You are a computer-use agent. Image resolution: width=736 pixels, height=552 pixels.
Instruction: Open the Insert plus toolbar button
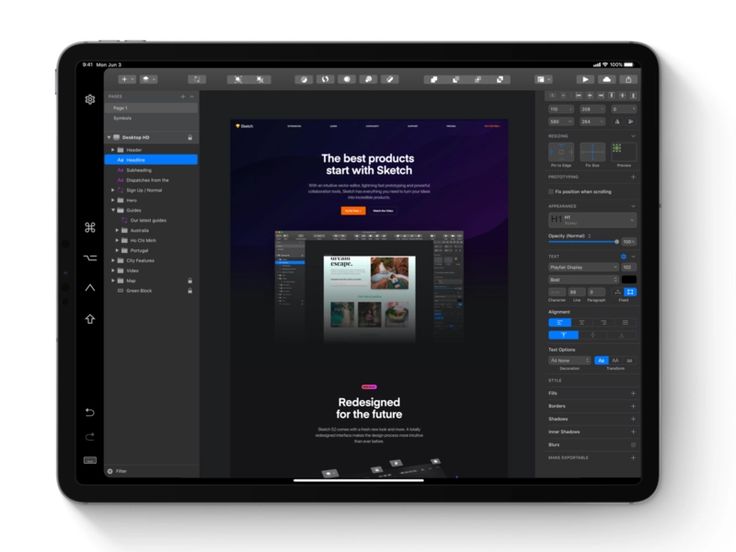(x=127, y=79)
